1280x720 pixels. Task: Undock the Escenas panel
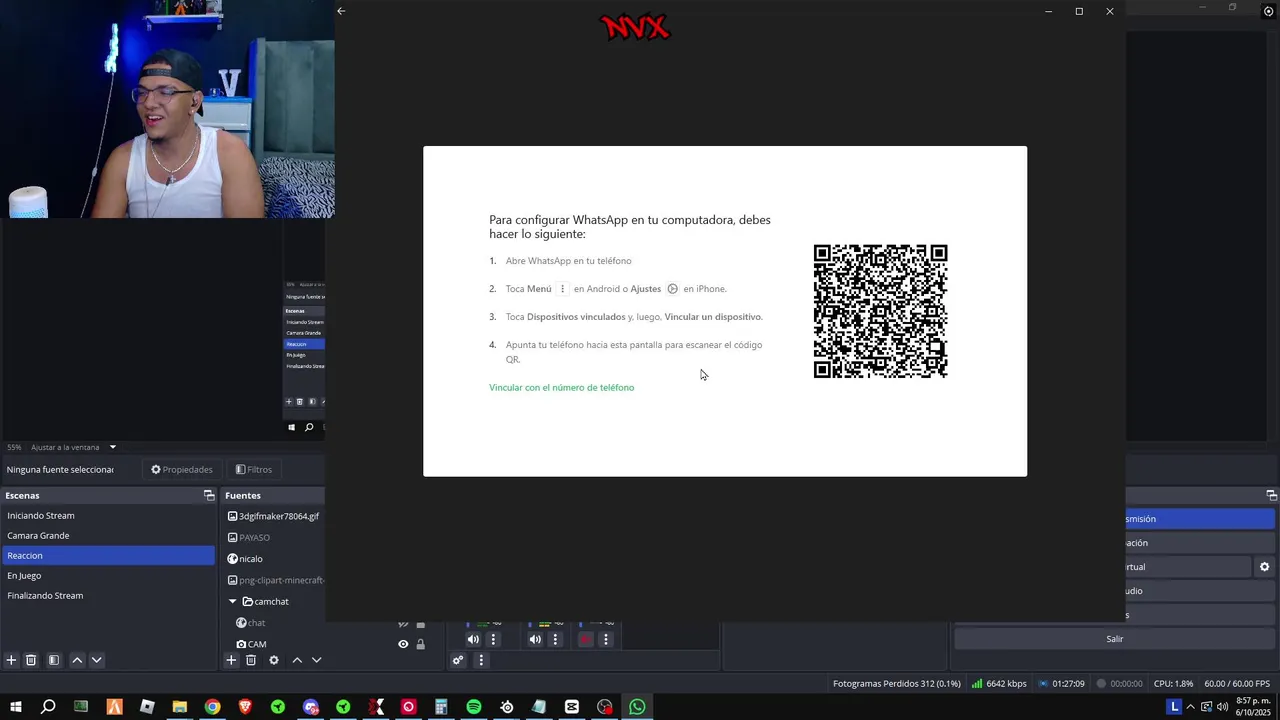(209, 495)
